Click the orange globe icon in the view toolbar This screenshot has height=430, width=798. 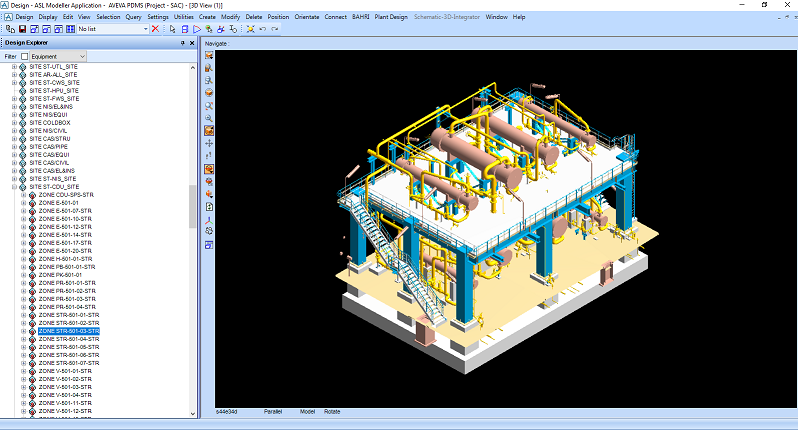209,93
